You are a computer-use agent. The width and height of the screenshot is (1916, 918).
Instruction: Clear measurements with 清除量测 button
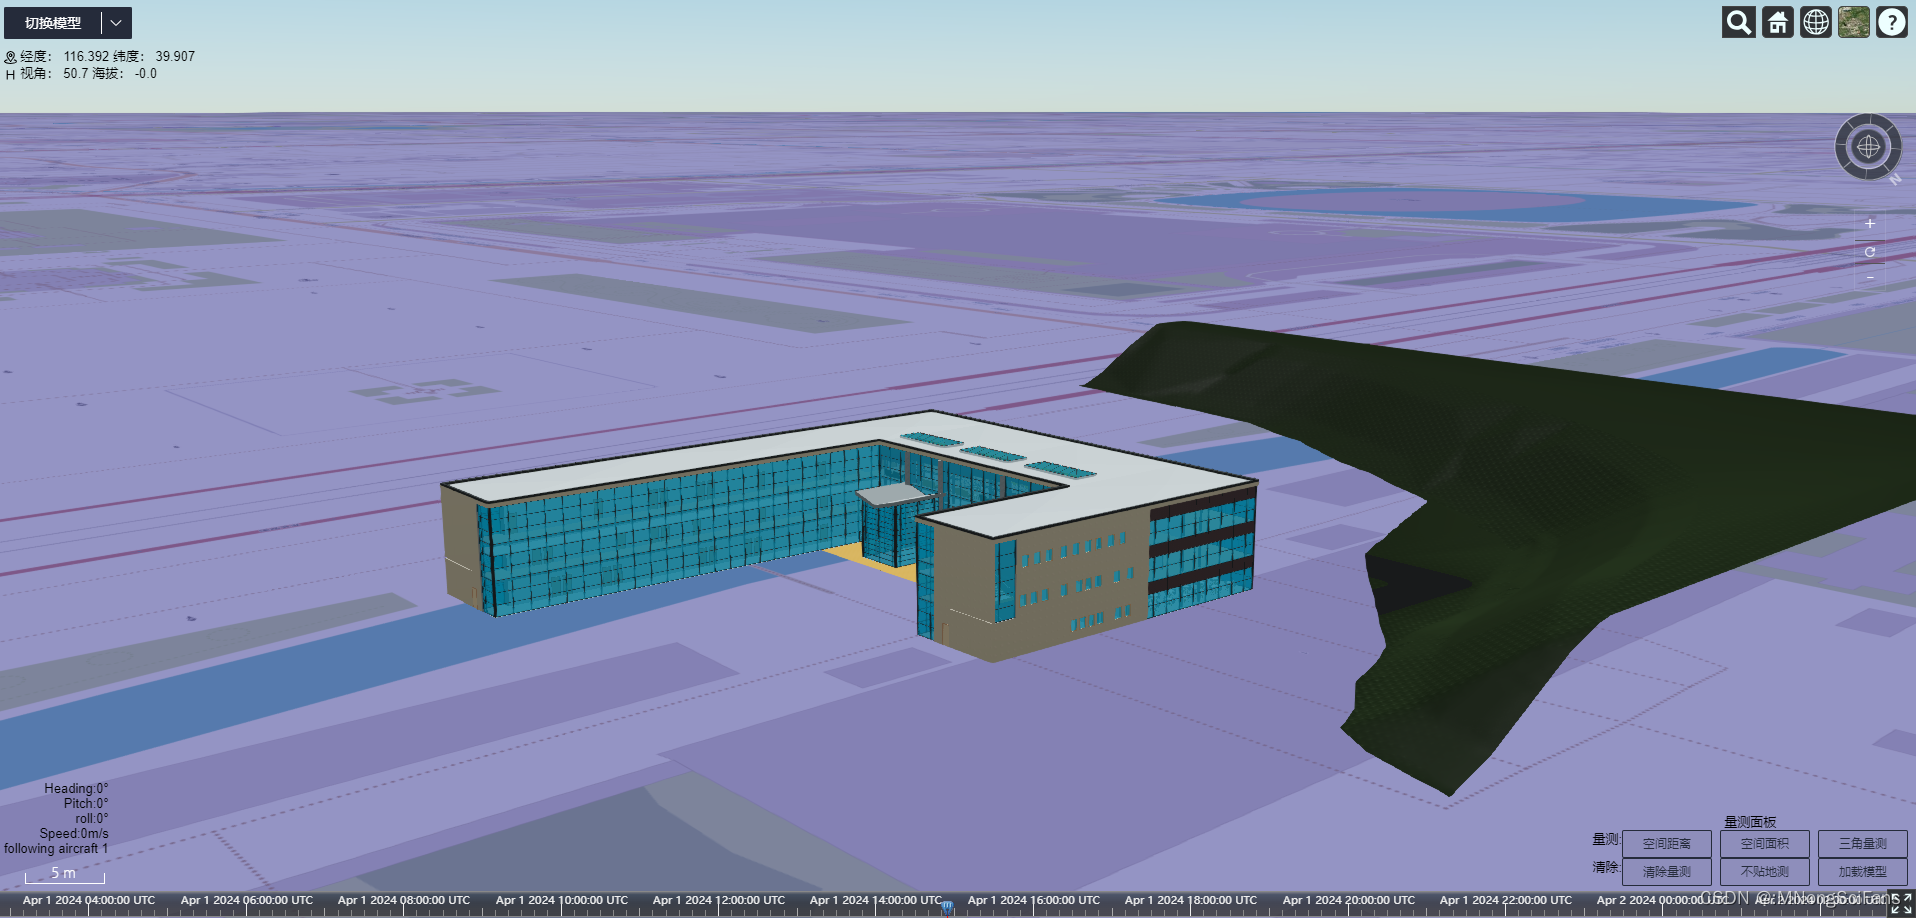click(x=1668, y=871)
